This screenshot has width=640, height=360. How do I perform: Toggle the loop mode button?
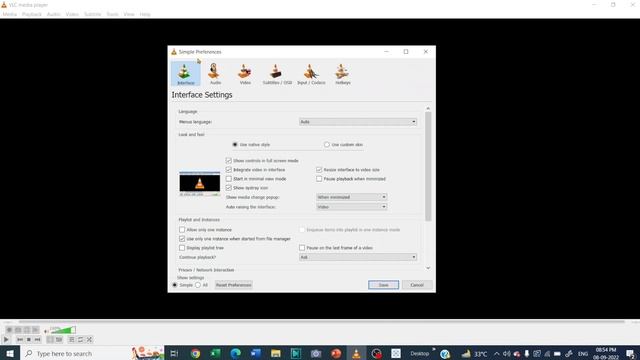click(x=80, y=340)
